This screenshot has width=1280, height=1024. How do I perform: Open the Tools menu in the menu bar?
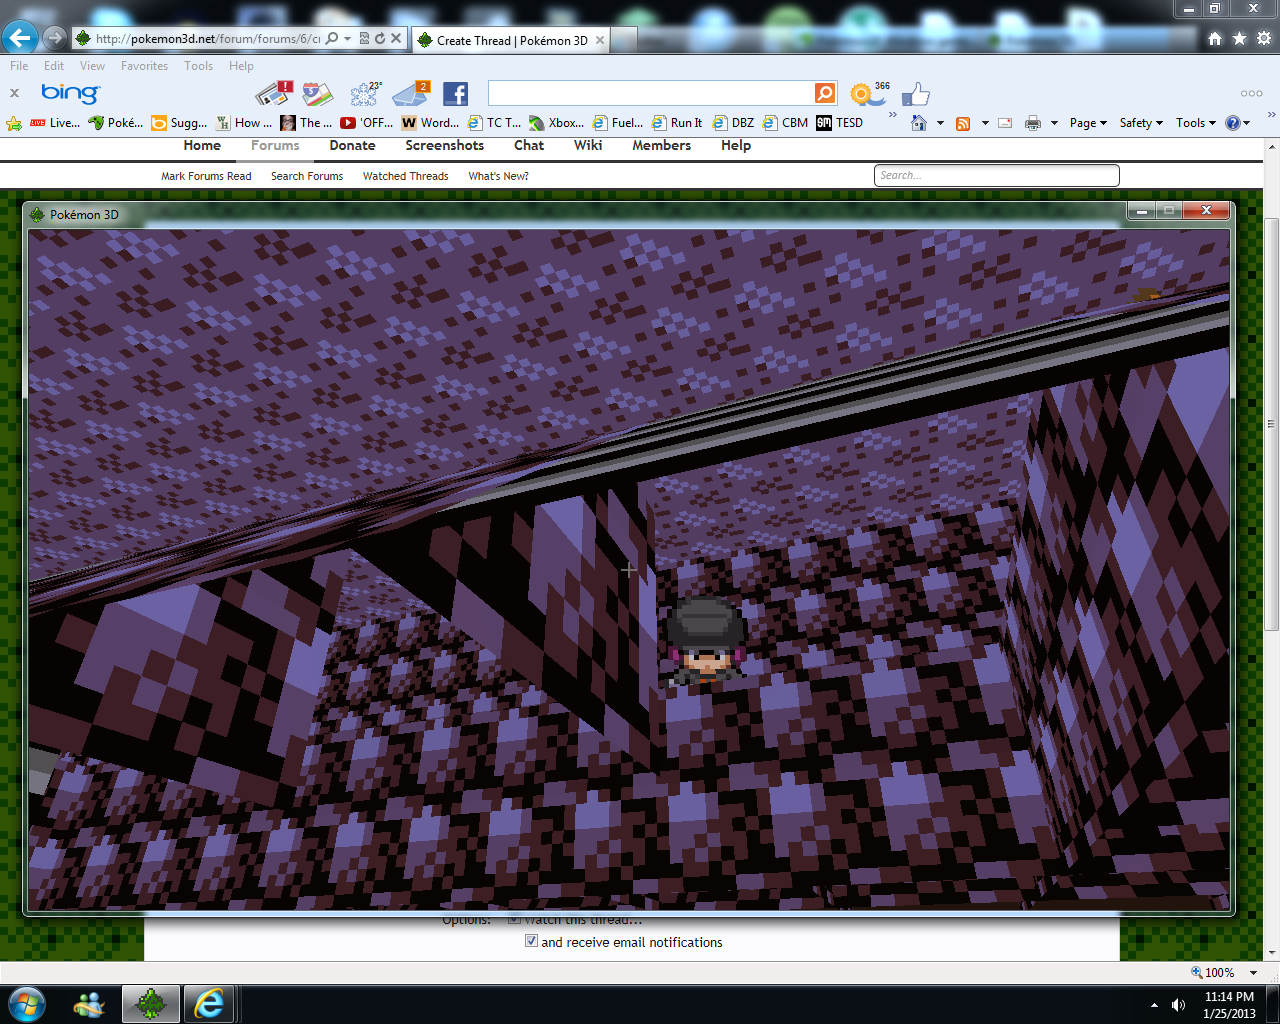[198, 66]
